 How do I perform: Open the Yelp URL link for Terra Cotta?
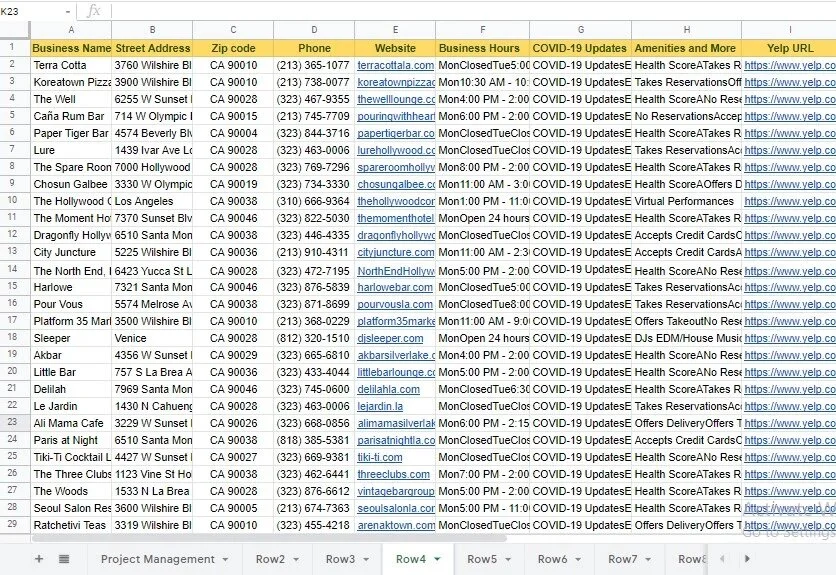(790, 65)
